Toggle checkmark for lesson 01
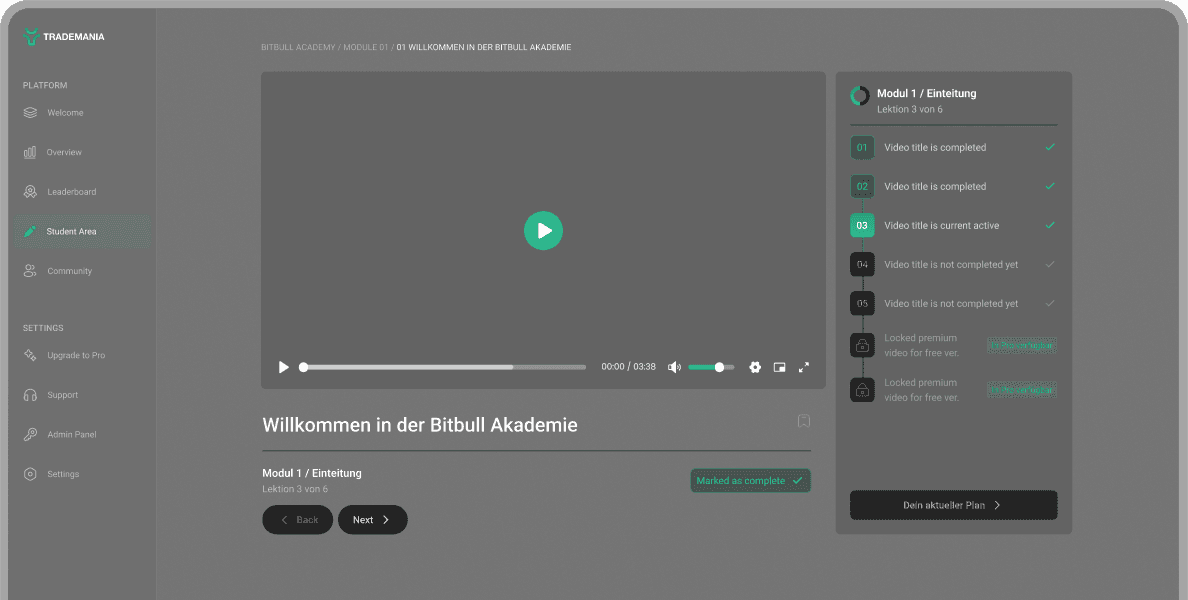 [1050, 147]
